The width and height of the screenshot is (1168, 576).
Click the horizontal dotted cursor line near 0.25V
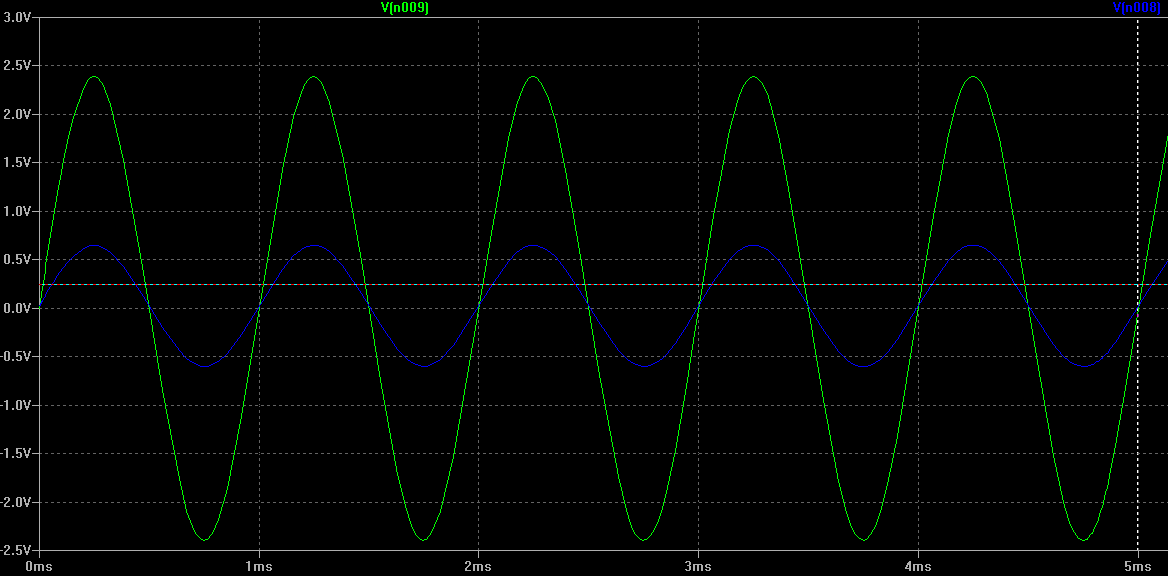588,285
